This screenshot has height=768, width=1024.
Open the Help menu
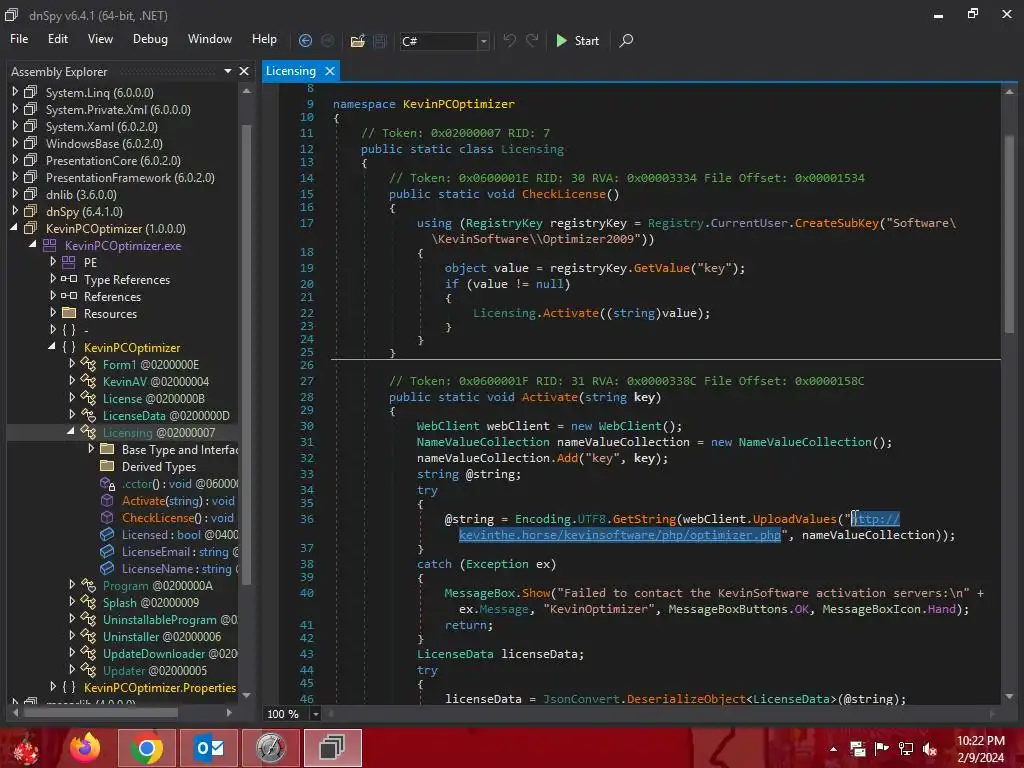[x=264, y=39]
